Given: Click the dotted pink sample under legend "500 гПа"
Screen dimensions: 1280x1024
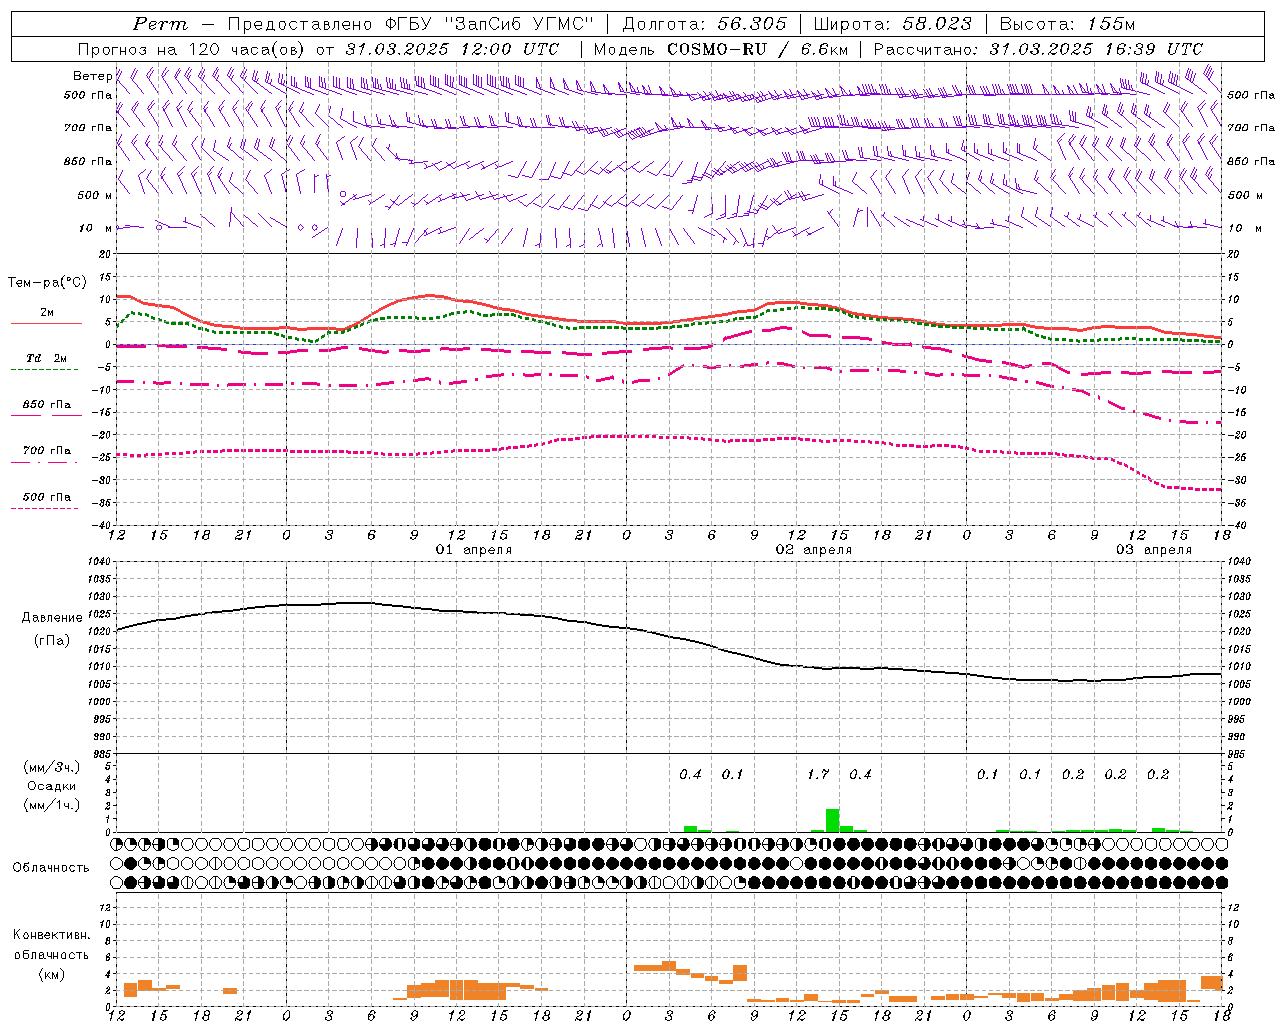Looking at the screenshot, I should click(44, 509).
